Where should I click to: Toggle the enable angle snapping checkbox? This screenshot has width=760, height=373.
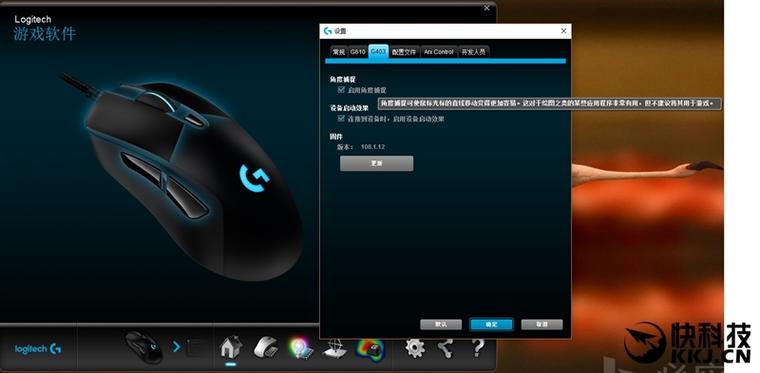[x=341, y=90]
